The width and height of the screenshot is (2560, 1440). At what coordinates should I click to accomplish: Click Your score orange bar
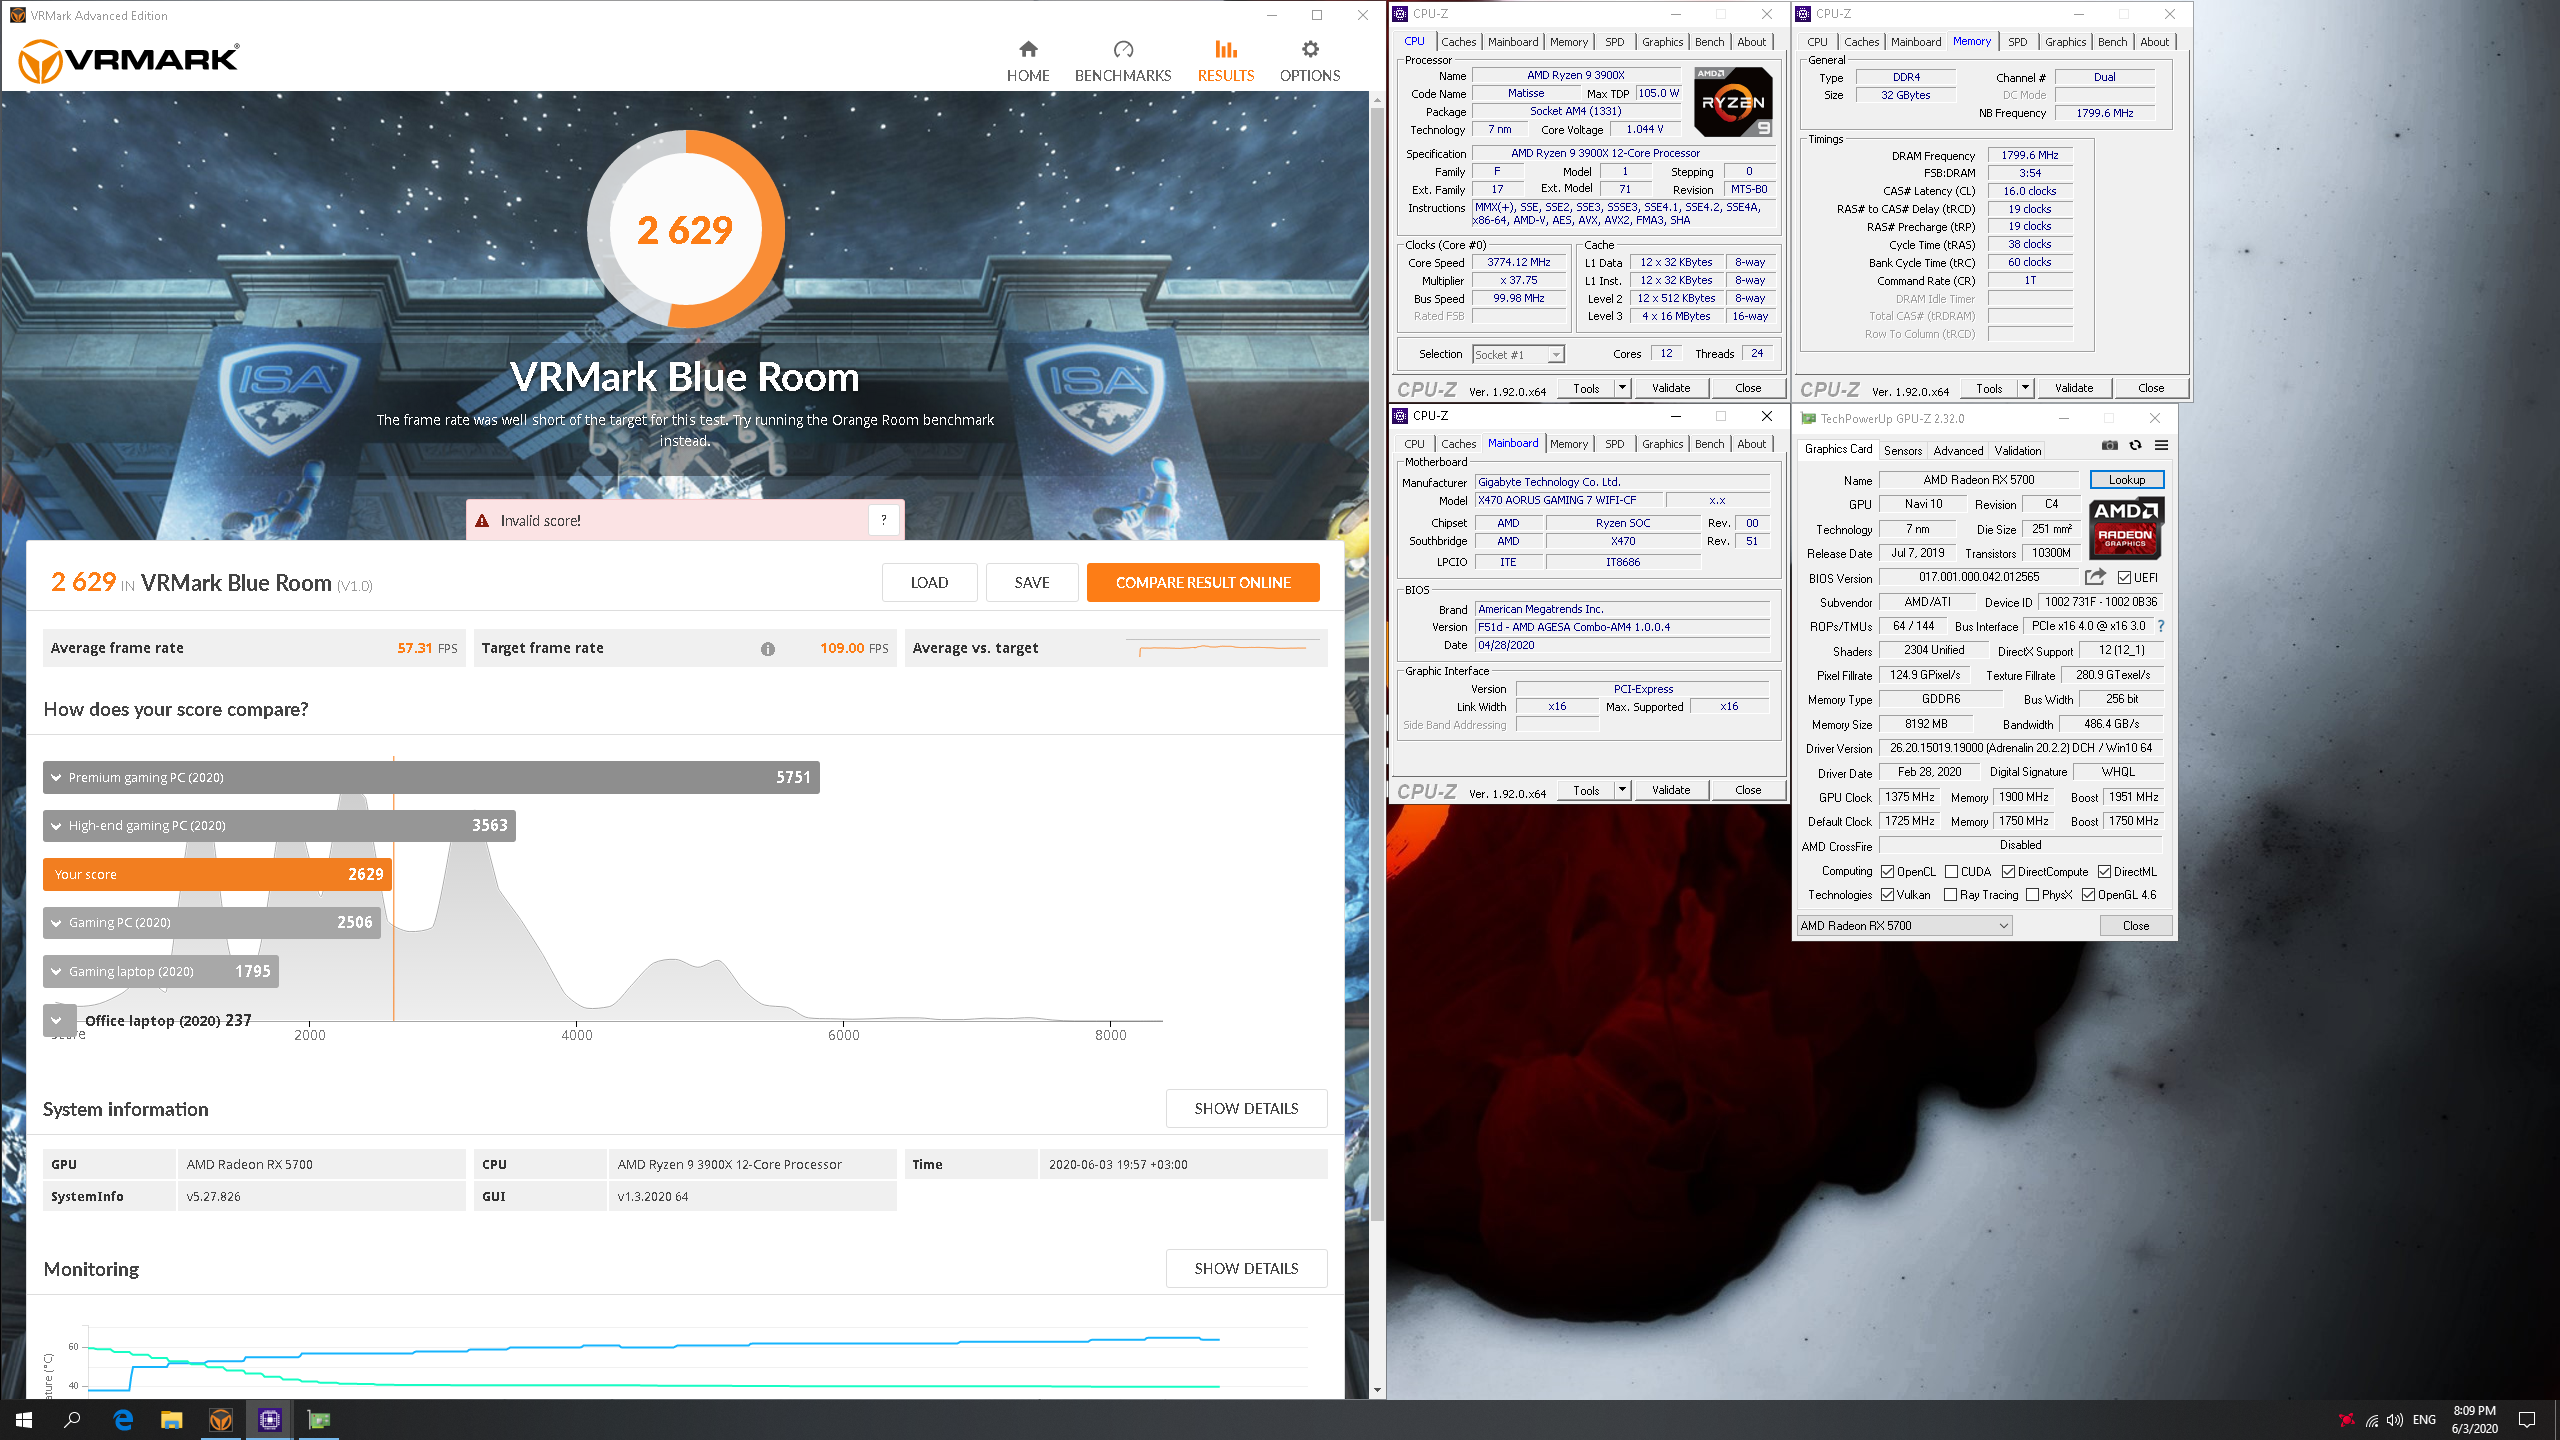point(217,874)
